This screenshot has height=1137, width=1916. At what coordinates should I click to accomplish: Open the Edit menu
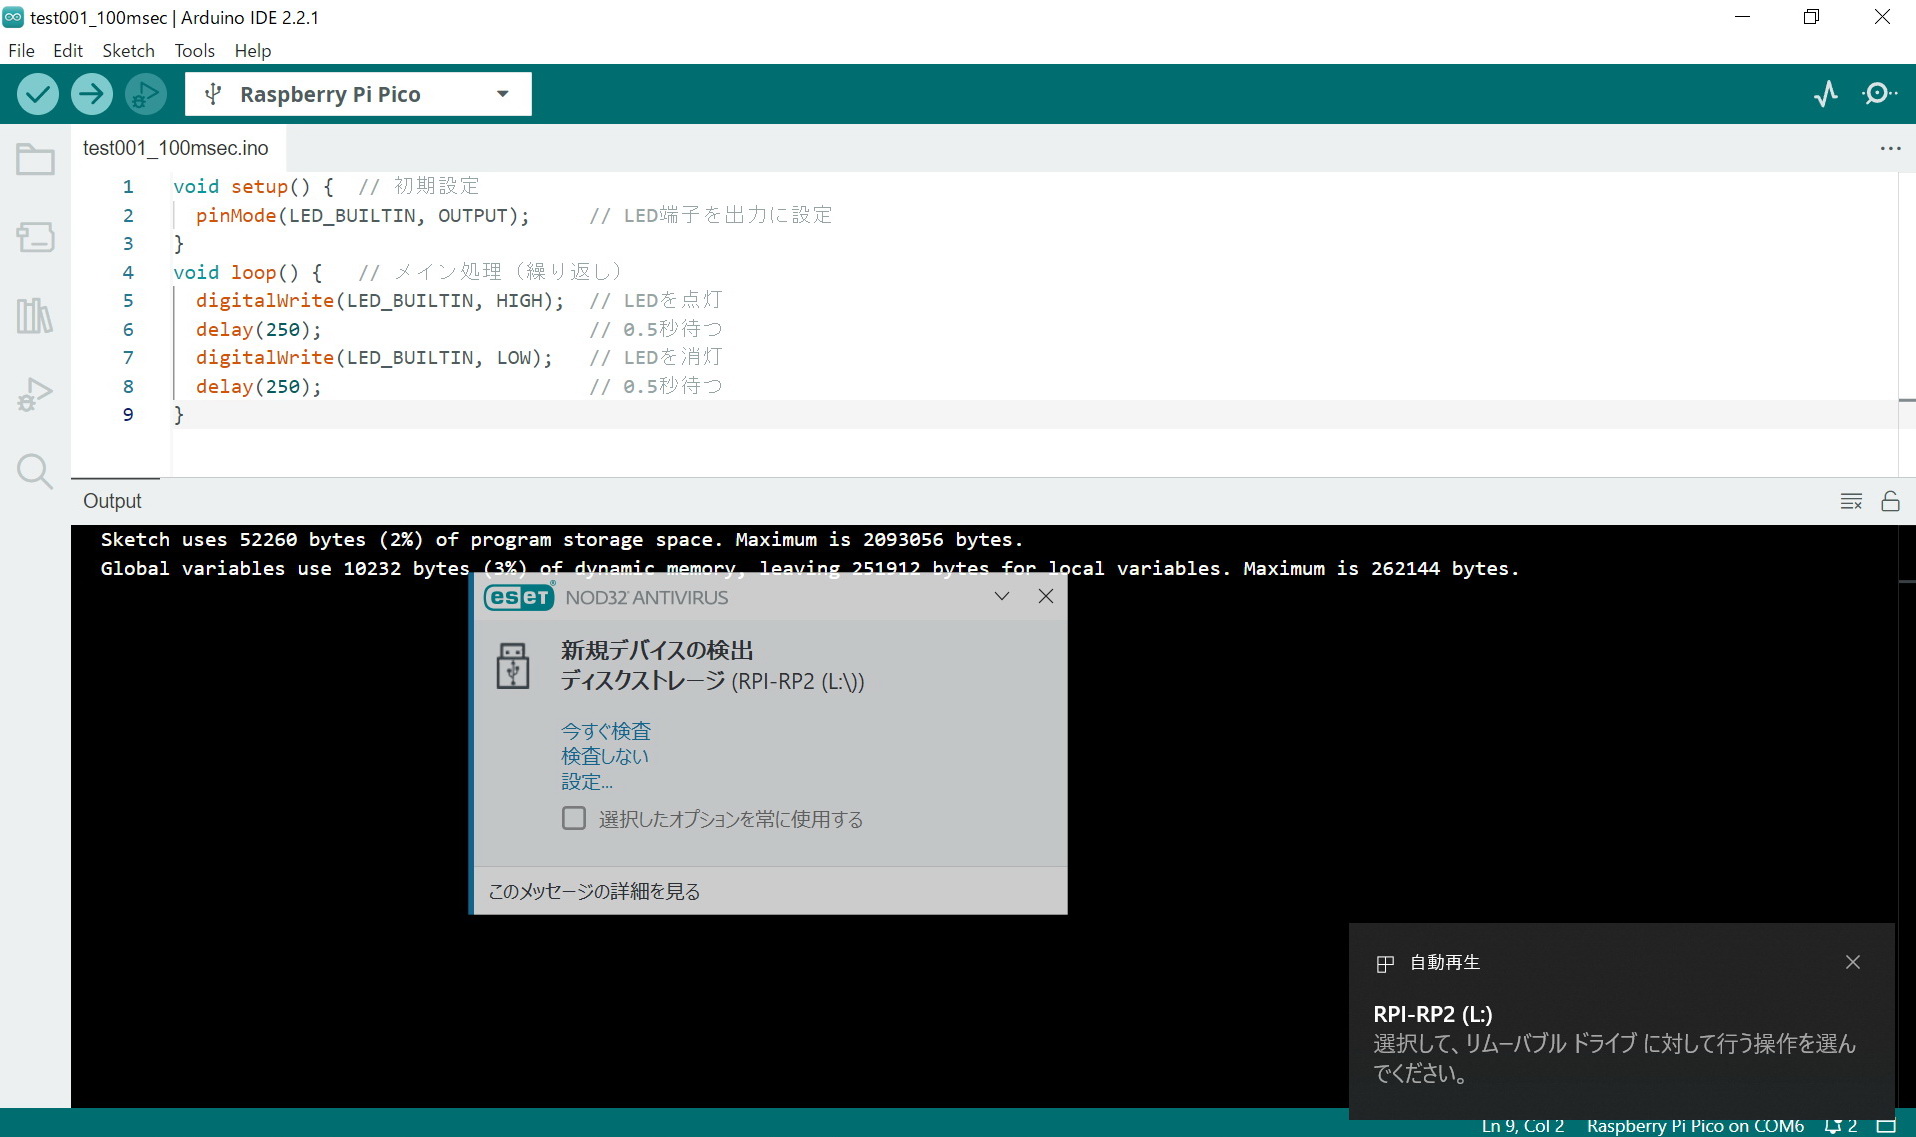point(68,50)
